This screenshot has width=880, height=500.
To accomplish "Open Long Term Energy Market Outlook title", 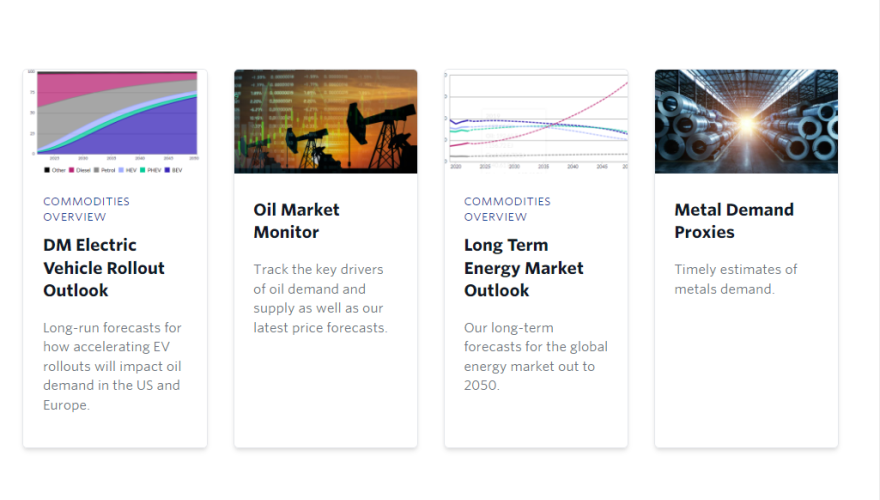I will click(524, 267).
